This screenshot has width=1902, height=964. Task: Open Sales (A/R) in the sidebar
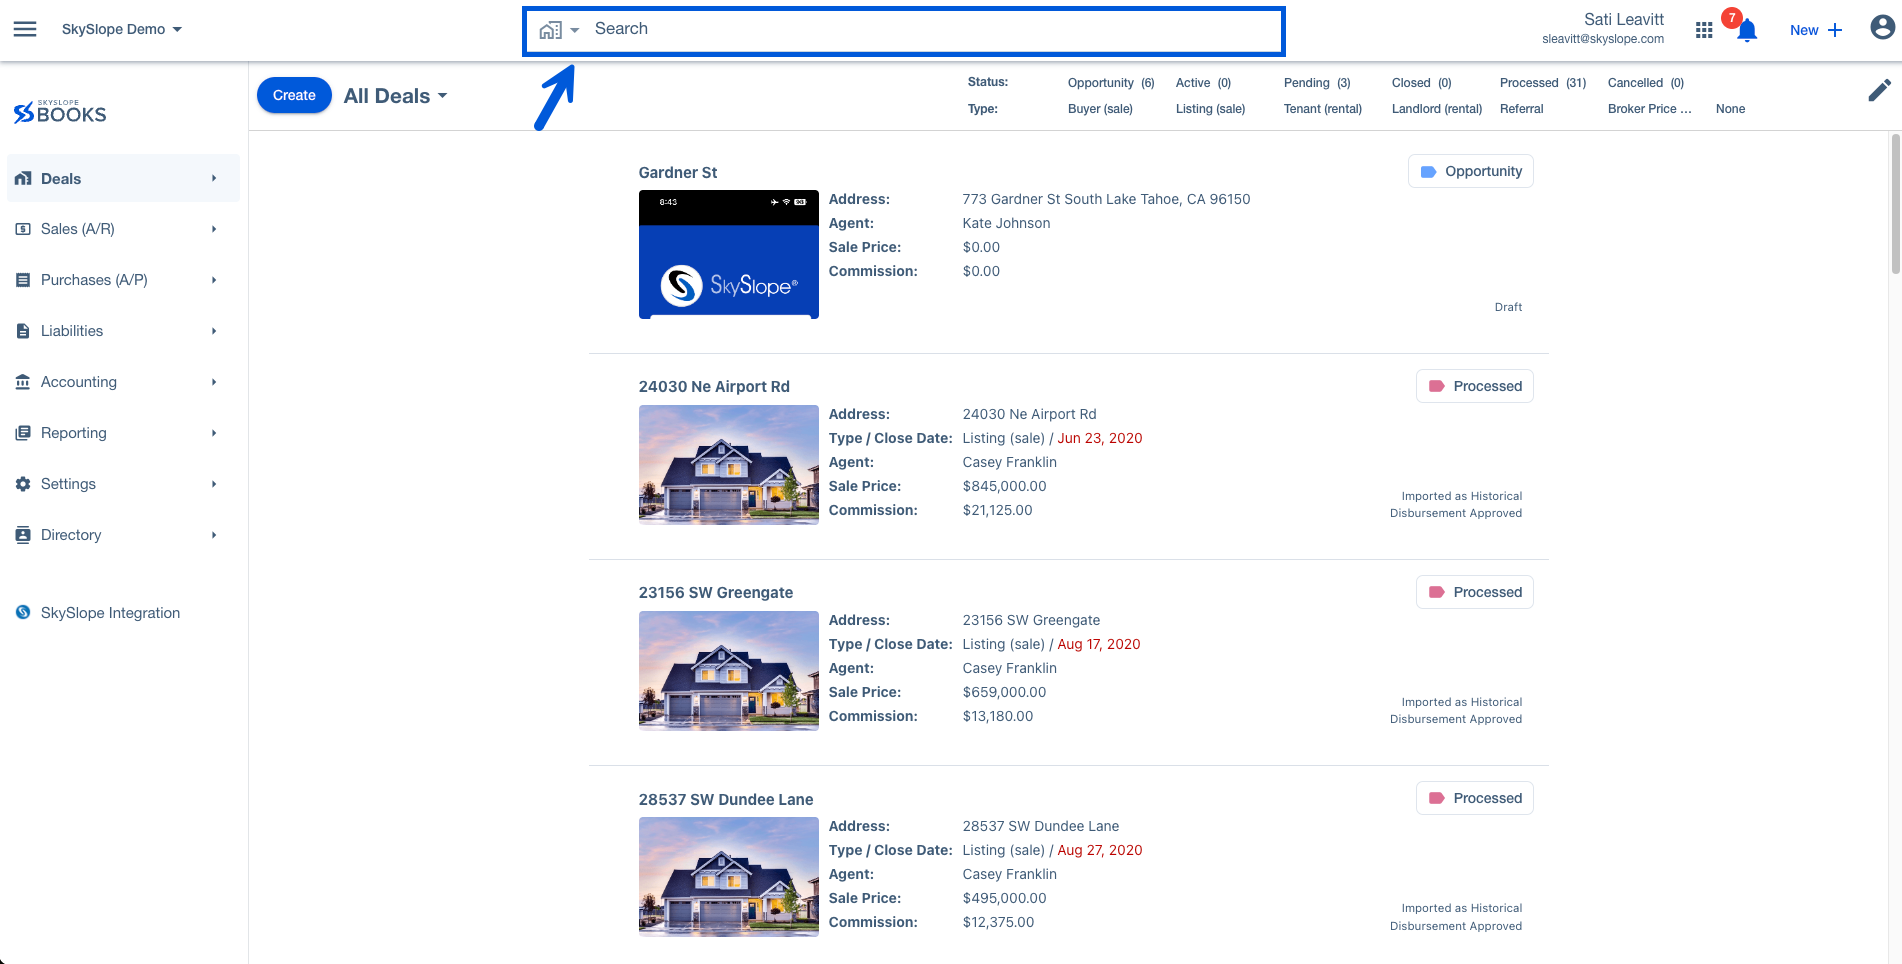(x=123, y=229)
